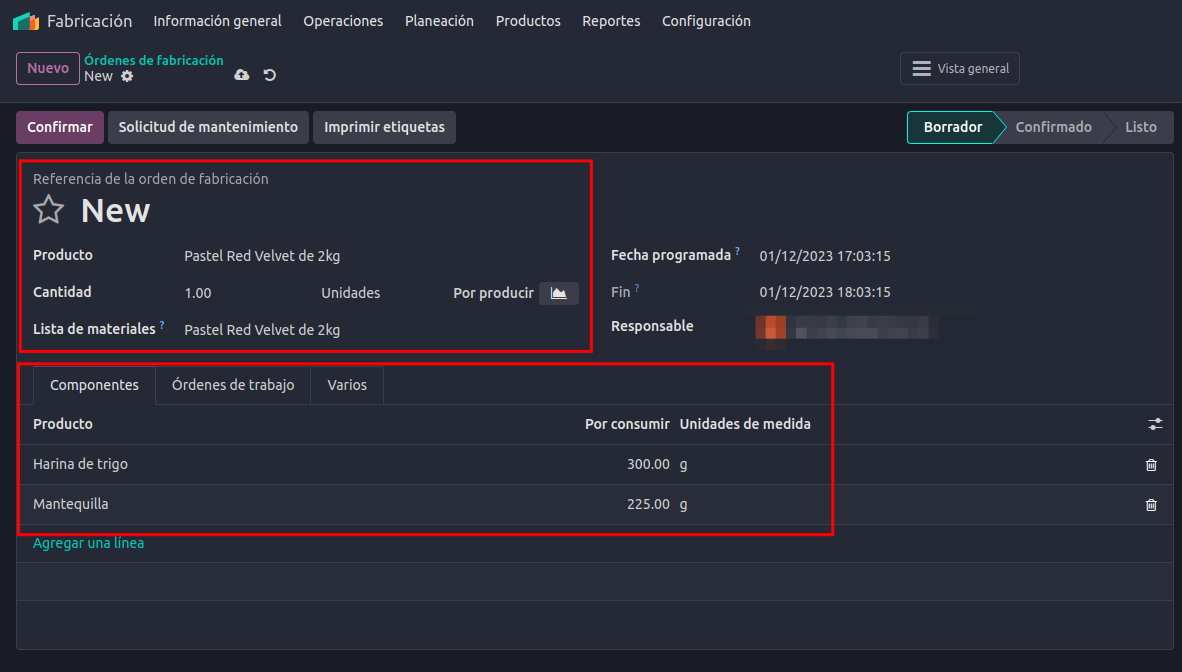Image resolution: width=1182 pixels, height=672 pixels.
Task: Go back to Órdenes de fabricación breadcrumb
Action: [154, 60]
